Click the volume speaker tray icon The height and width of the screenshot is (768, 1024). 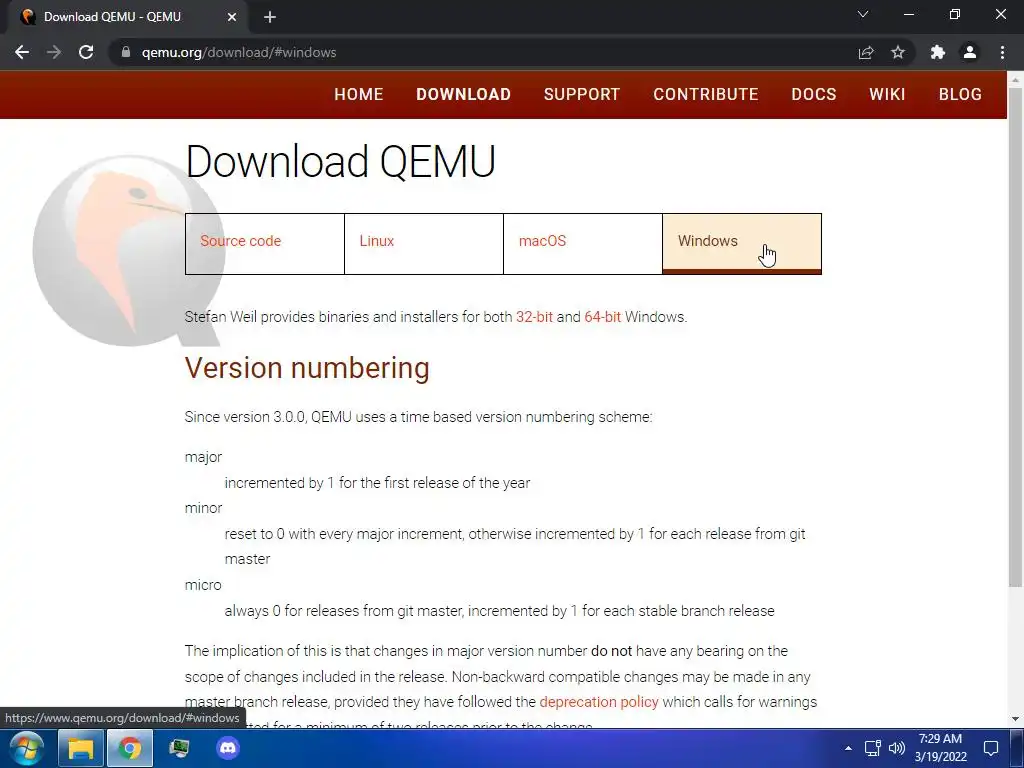coord(897,748)
